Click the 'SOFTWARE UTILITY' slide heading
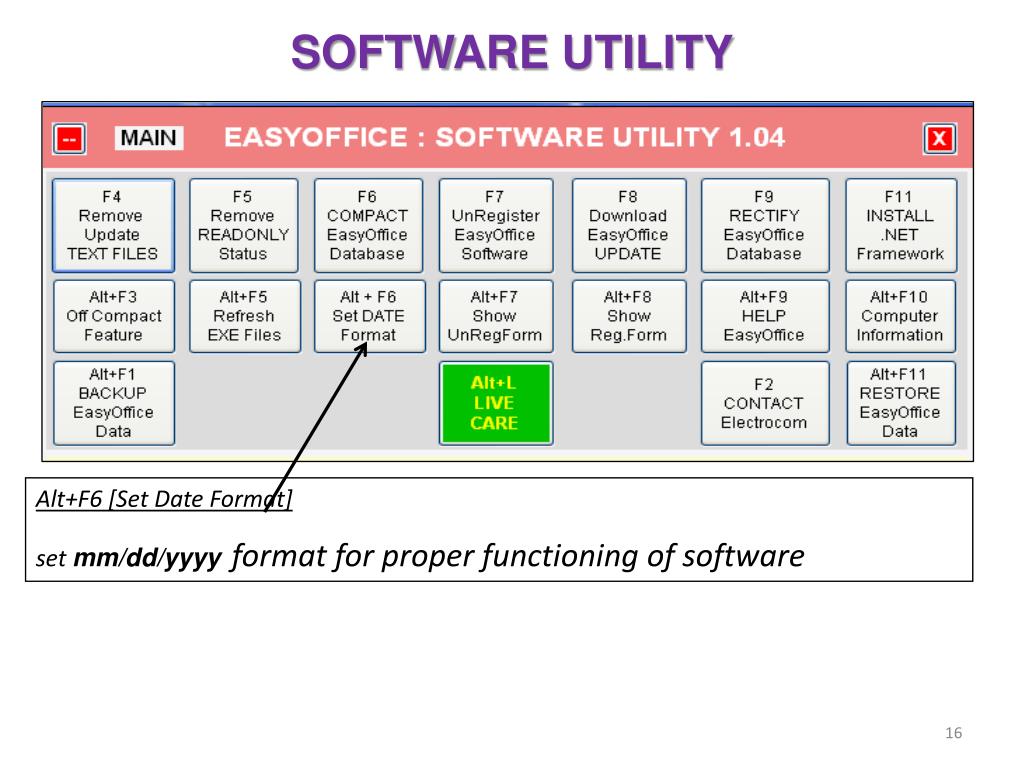This screenshot has width=1024, height=768. (512, 52)
